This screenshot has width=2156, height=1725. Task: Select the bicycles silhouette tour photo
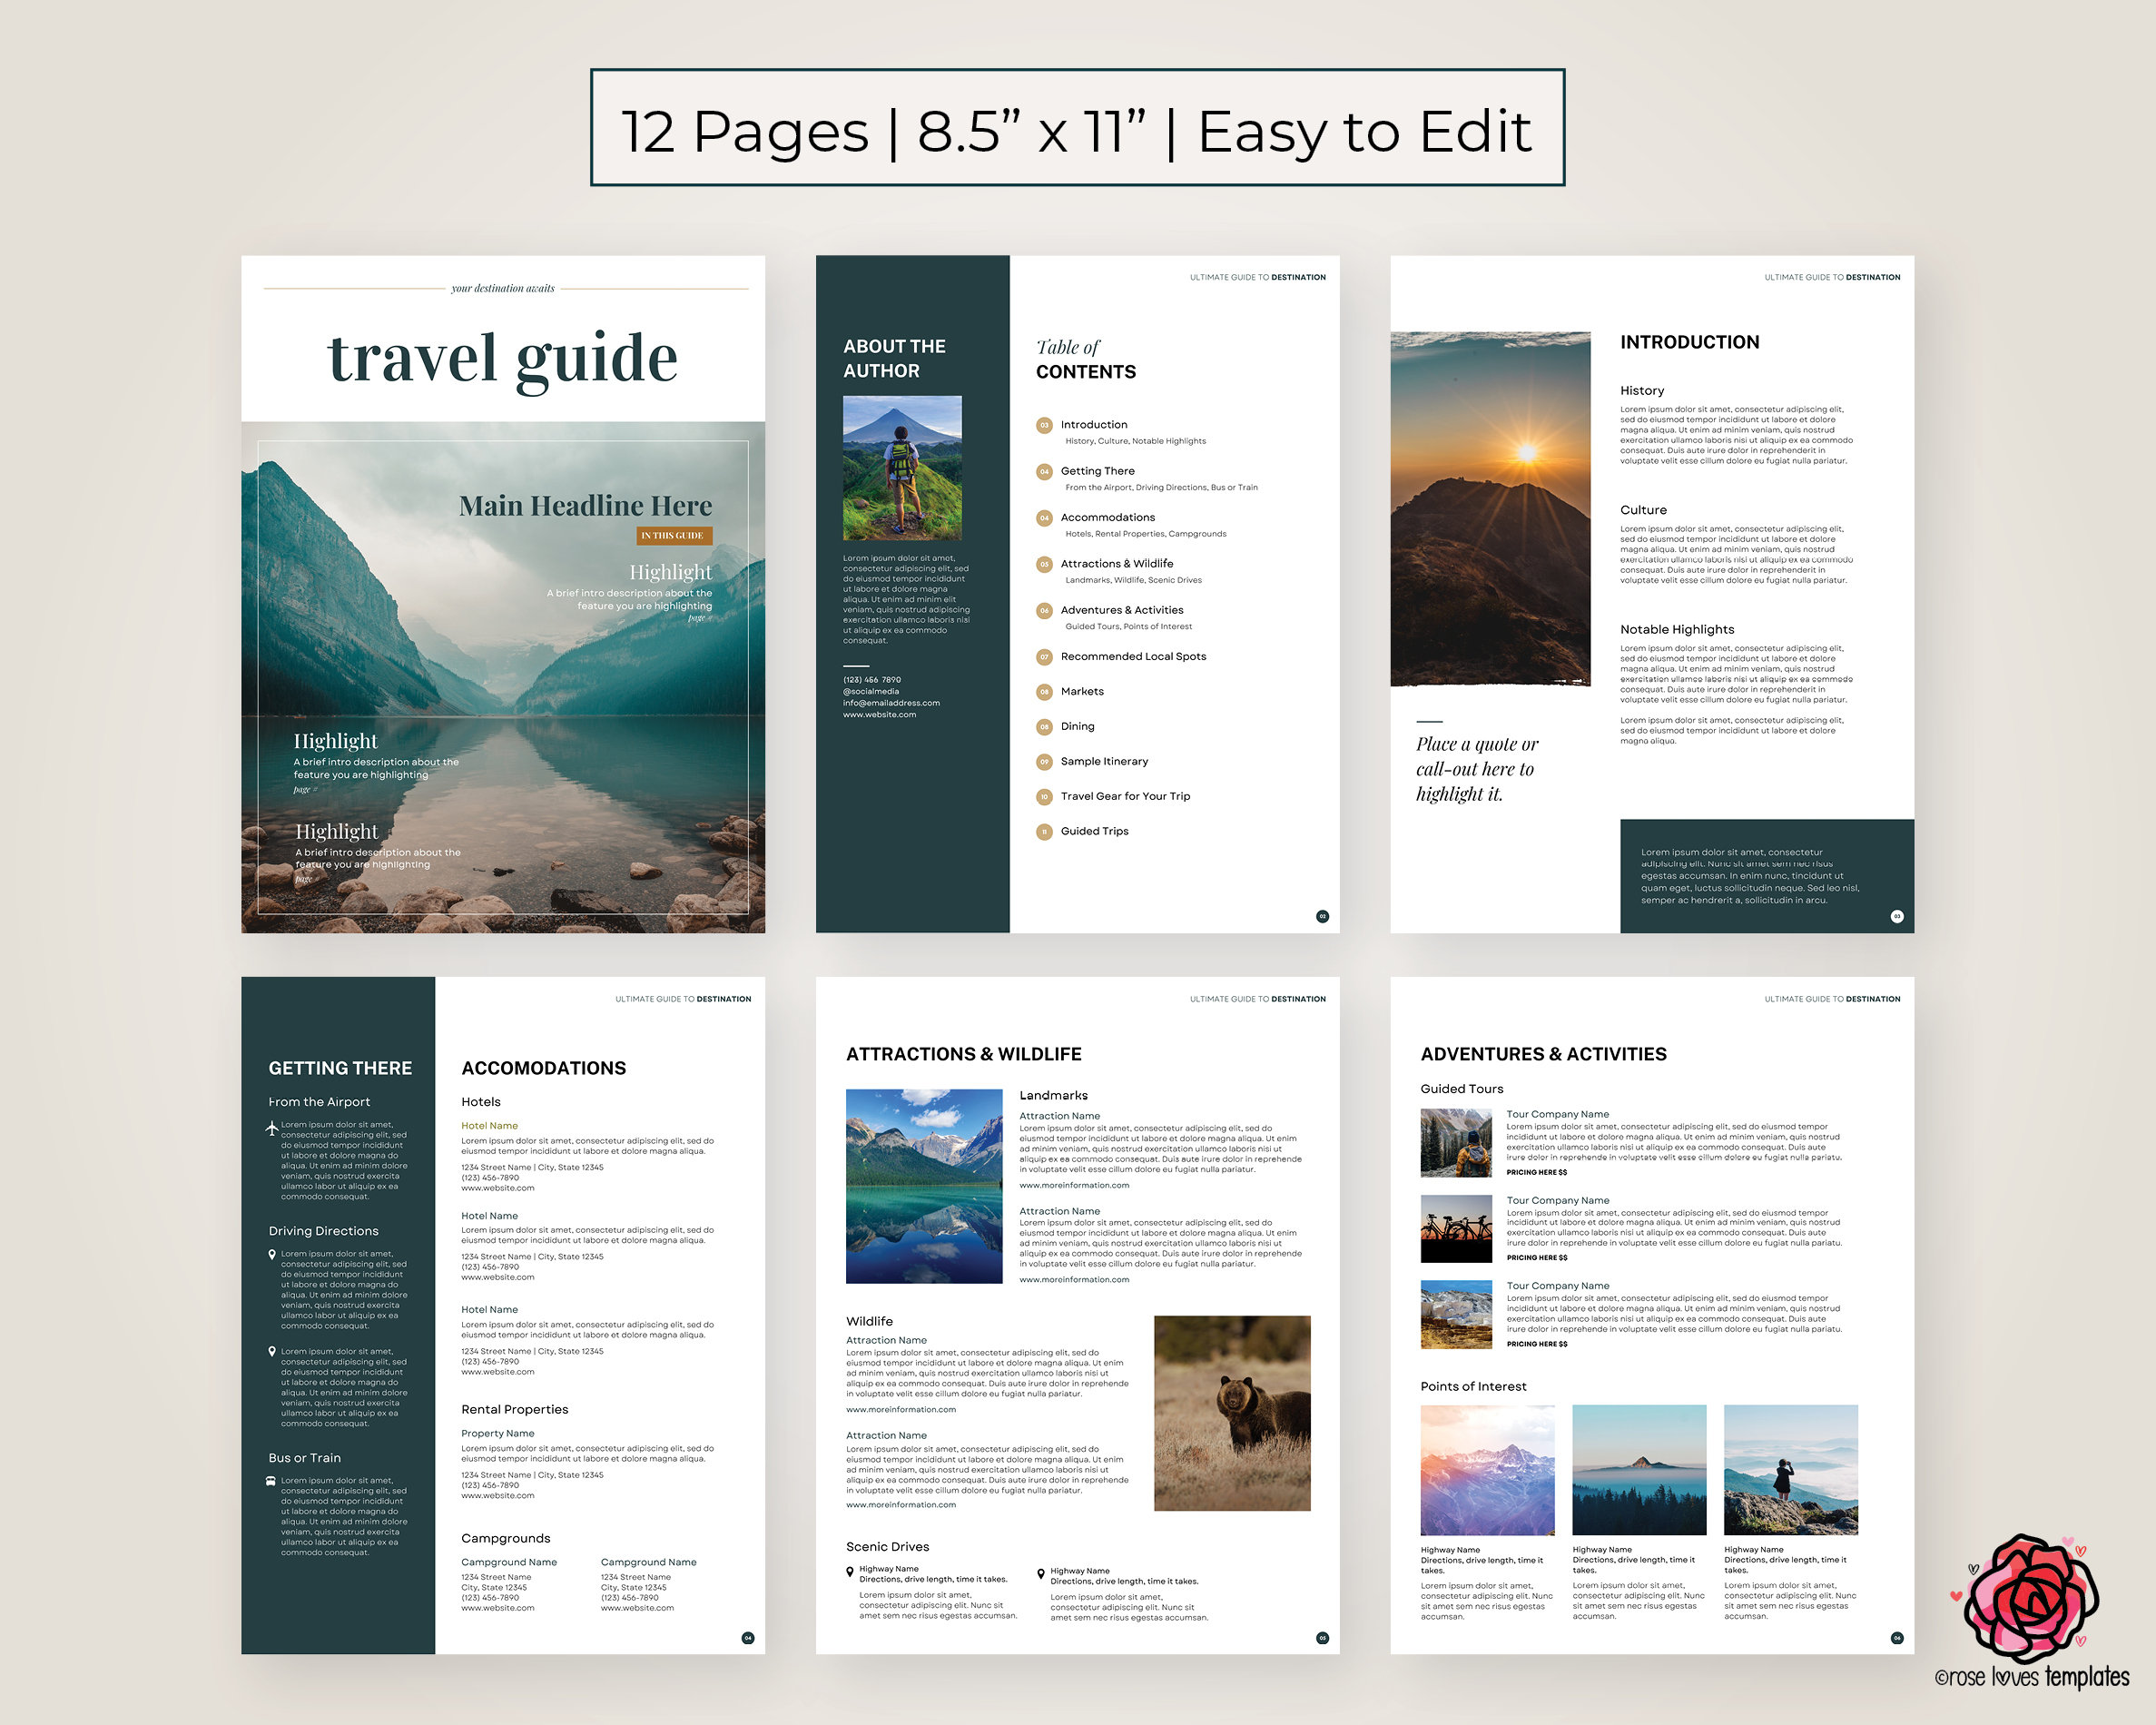(1456, 1229)
